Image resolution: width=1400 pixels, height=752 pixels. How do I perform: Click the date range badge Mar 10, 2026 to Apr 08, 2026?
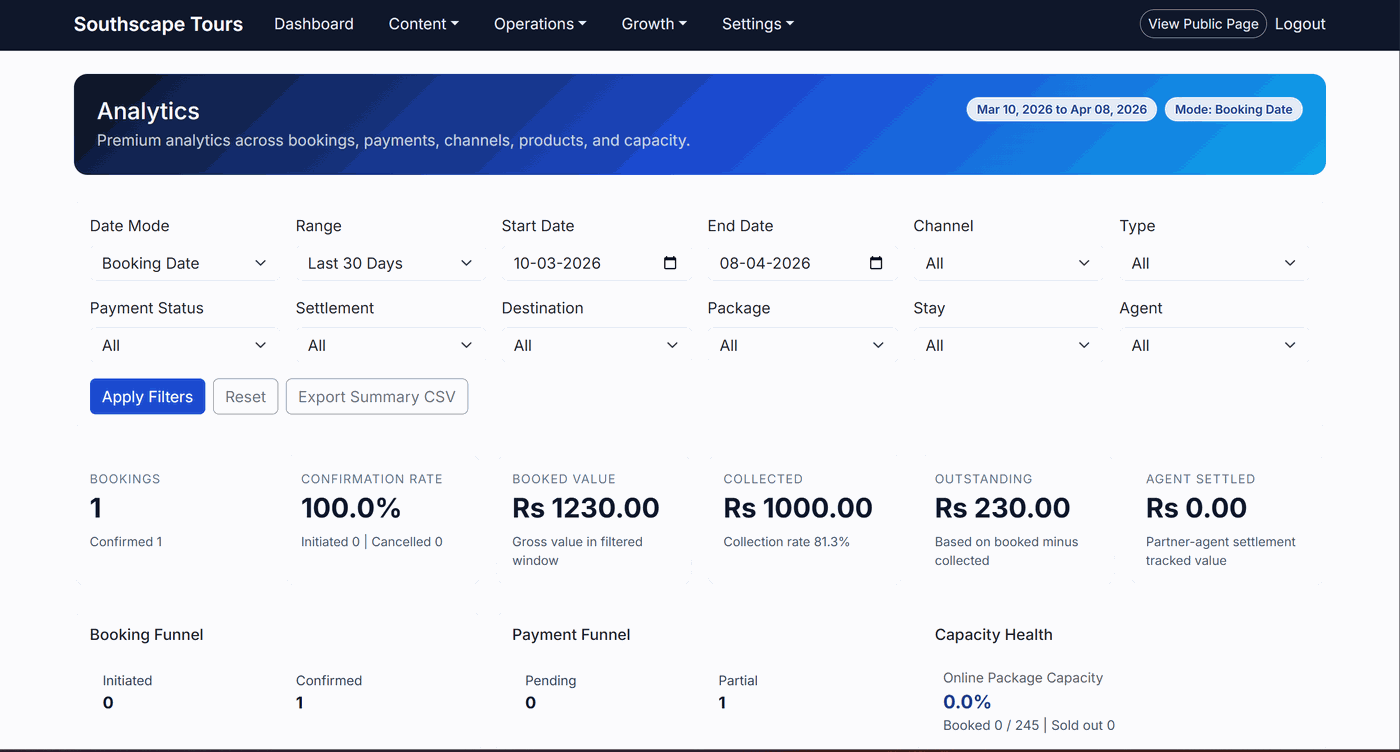coord(1062,109)
